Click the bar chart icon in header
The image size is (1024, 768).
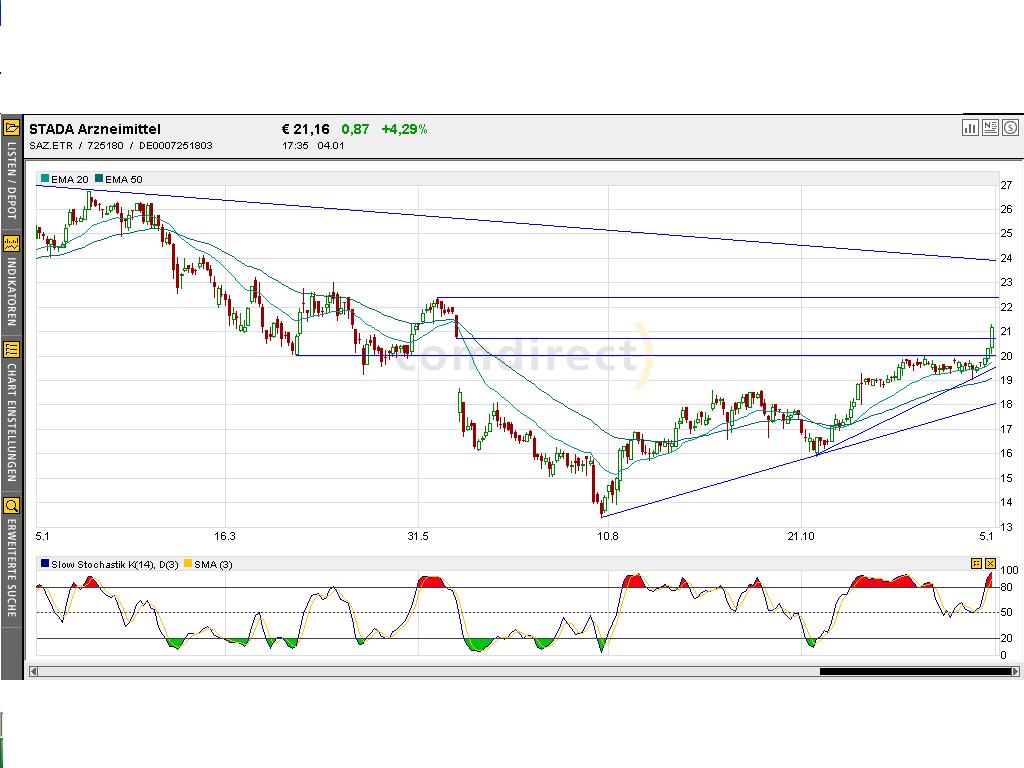(970, 128)
